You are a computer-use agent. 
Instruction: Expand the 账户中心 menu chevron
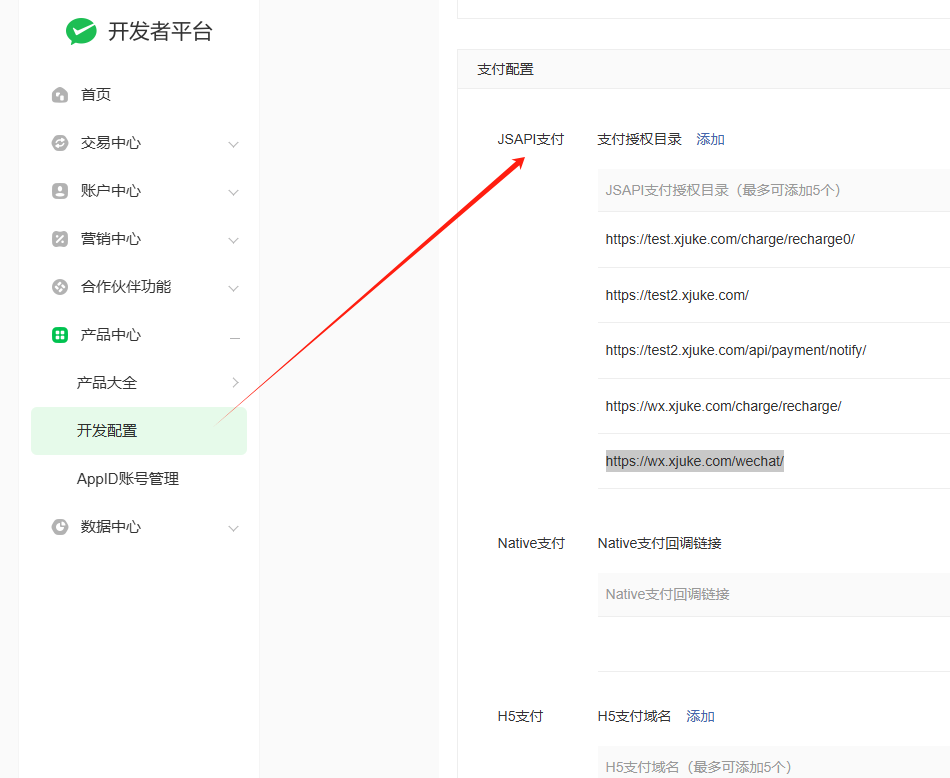[x=233, y=192]
